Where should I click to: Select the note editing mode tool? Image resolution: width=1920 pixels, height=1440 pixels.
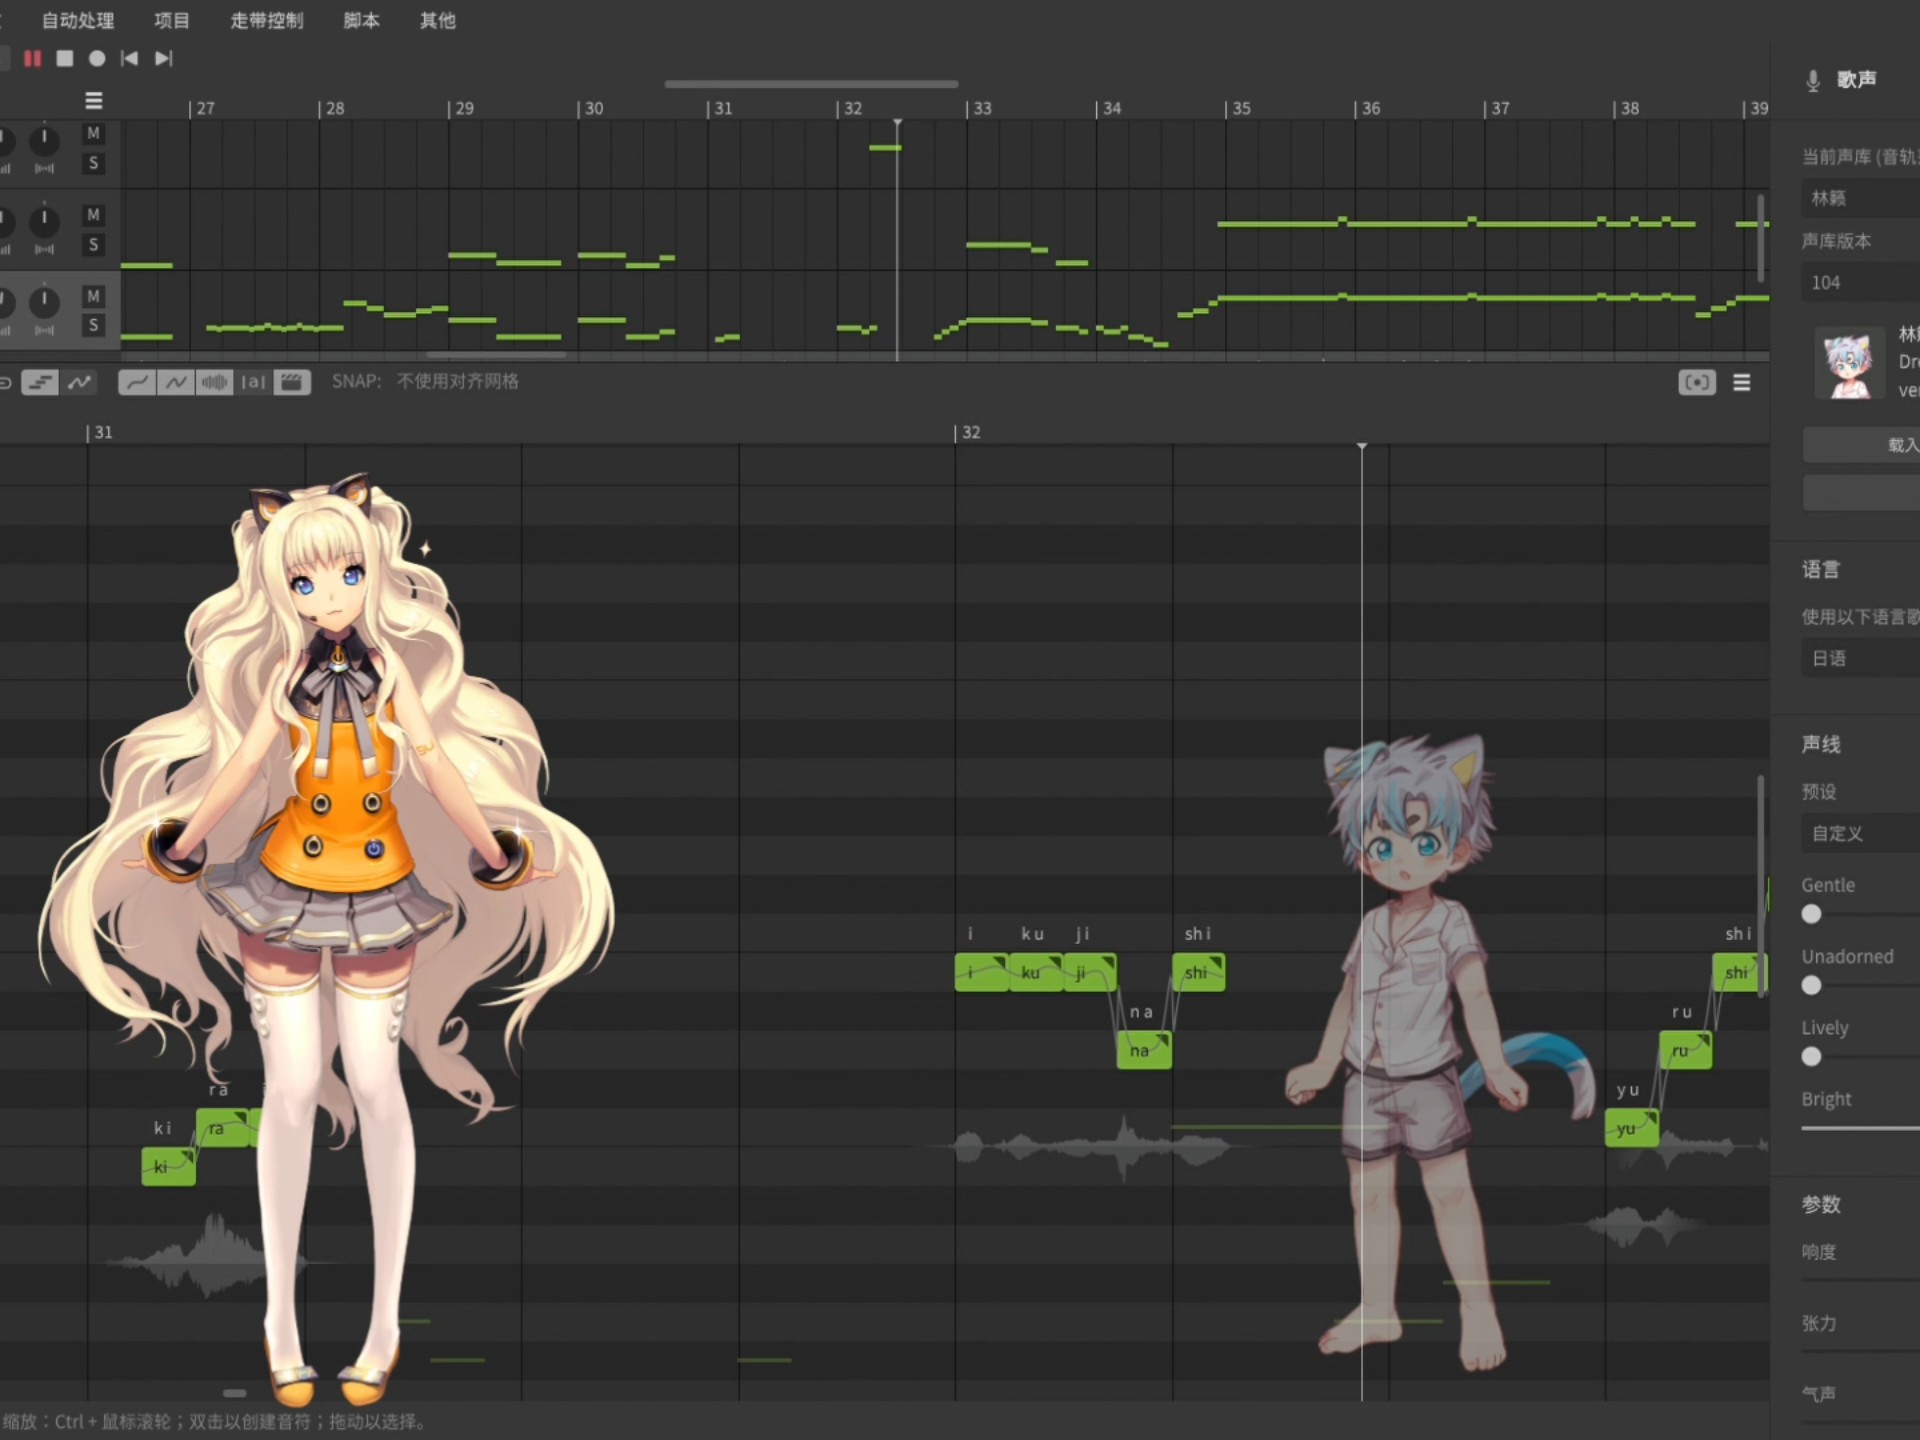point(39,382)
